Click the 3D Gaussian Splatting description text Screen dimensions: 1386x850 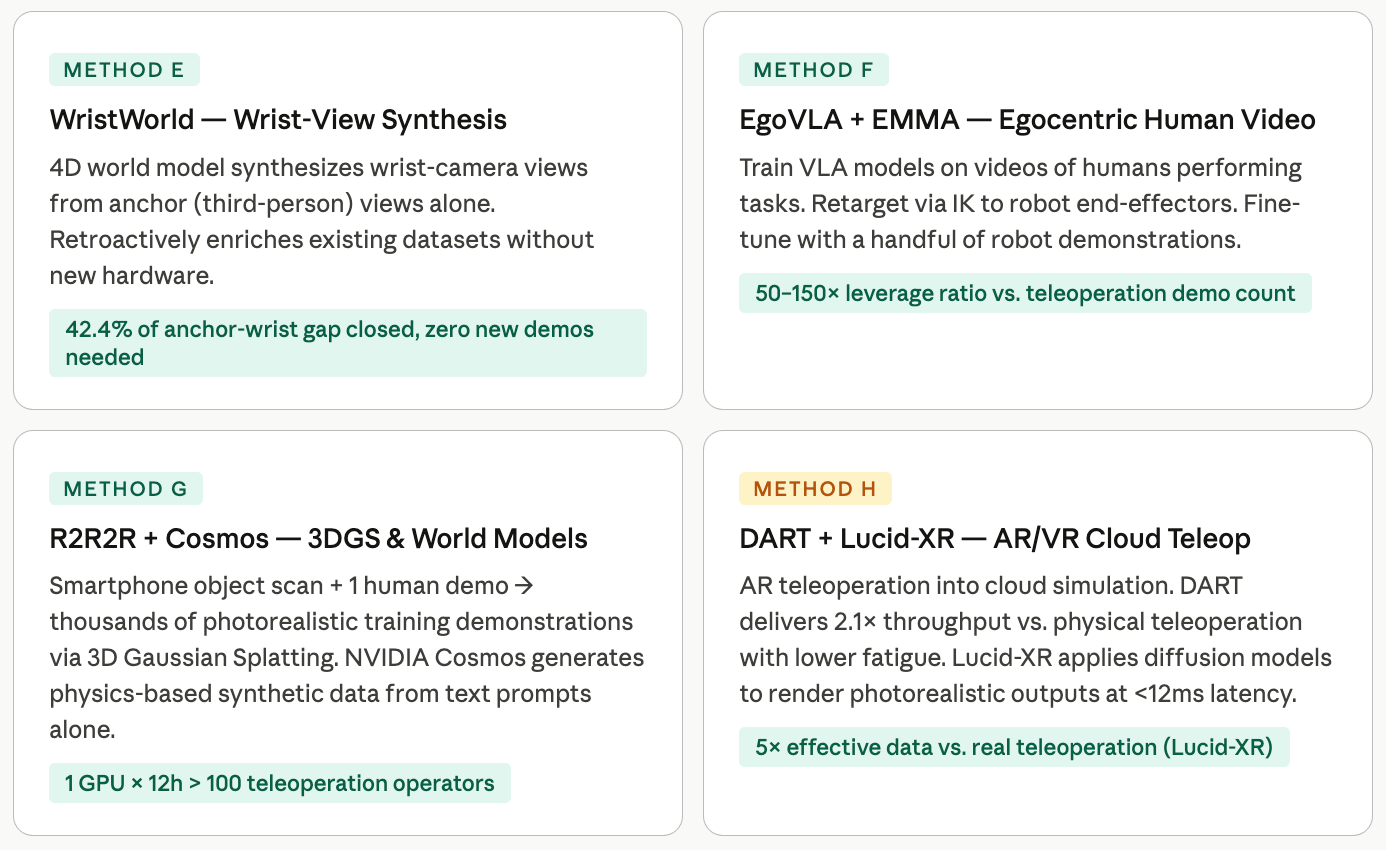coord(347,658)
